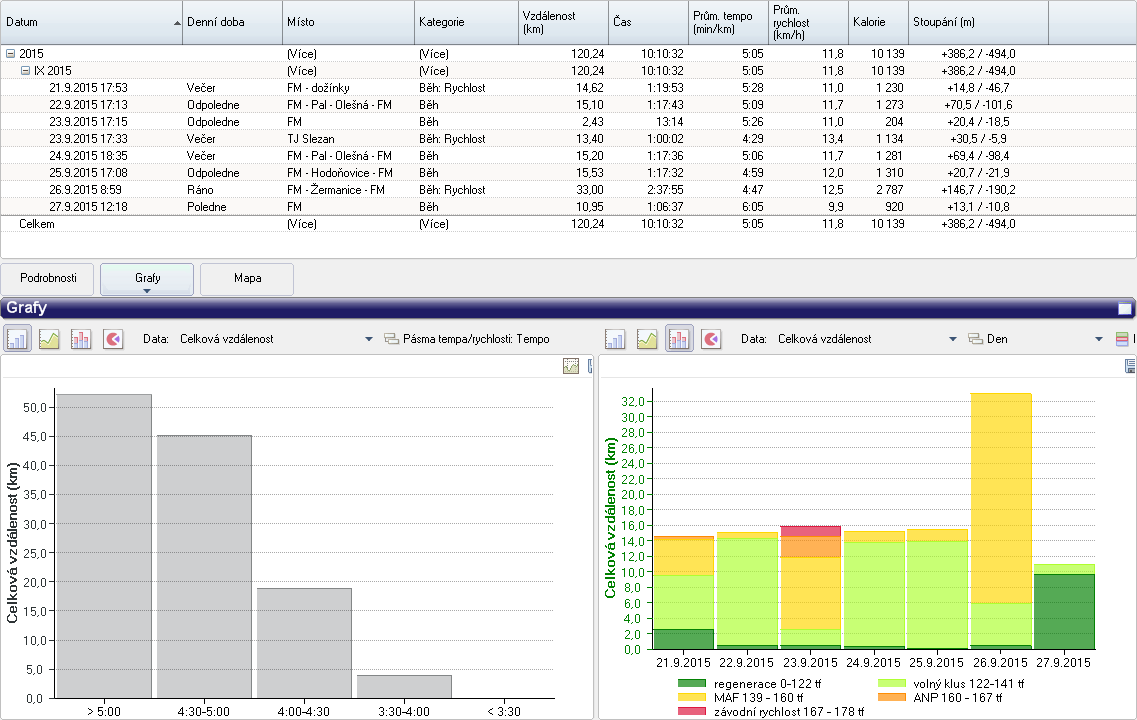Open the Den grouping dropdown arrow
This screenshot has width=1137, height=720.
coord(1099,339)
